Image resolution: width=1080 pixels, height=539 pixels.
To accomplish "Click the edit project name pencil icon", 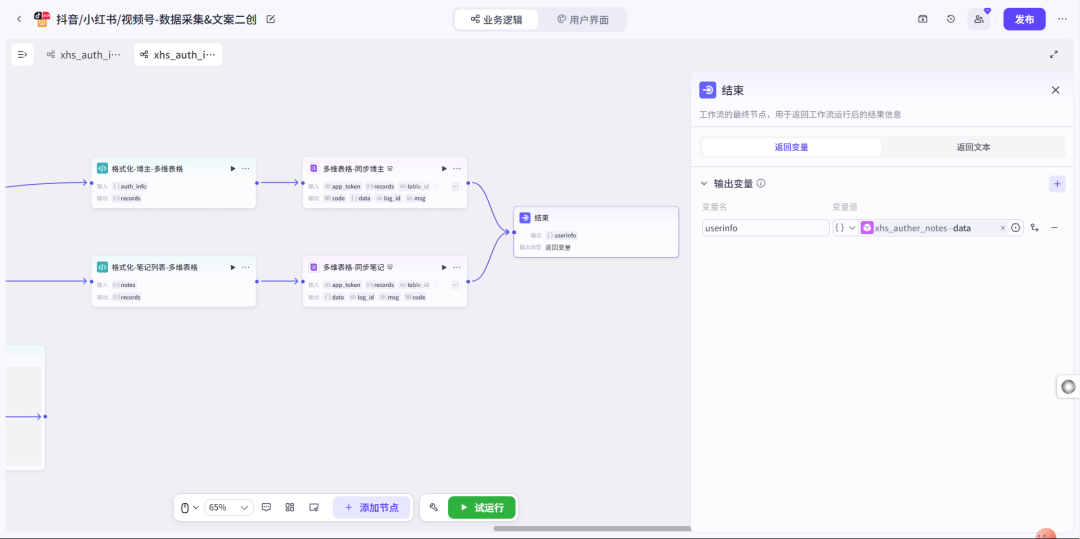I will tap(271, 19).
